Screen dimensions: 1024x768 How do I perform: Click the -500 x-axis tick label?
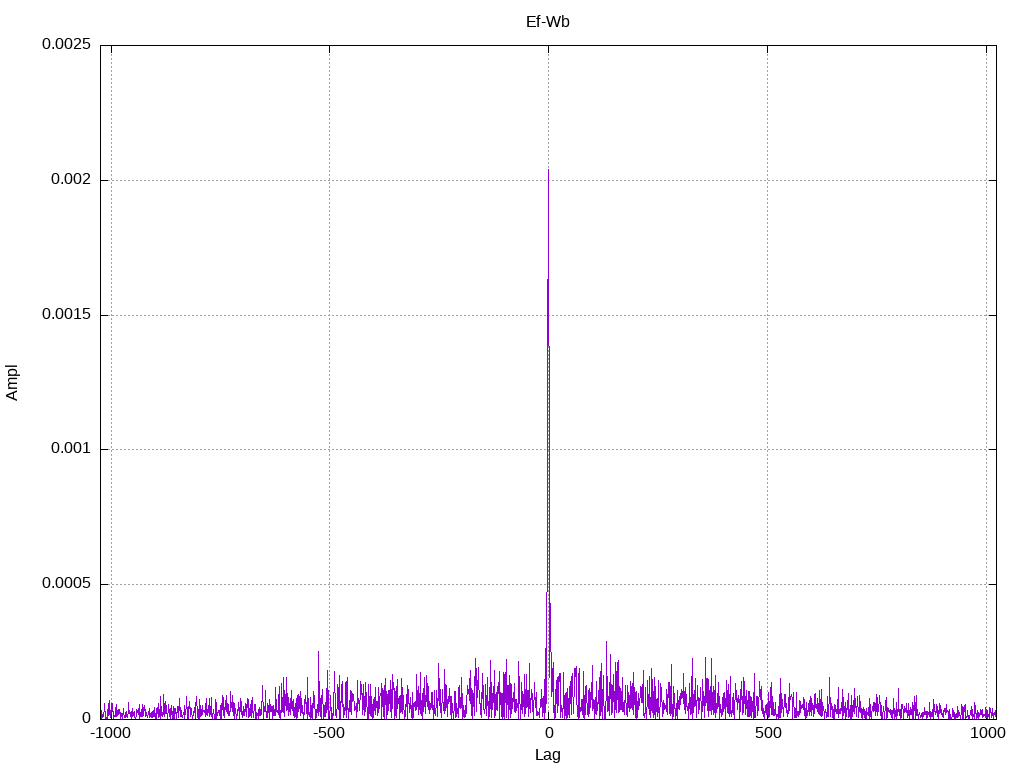pos(328,733)
